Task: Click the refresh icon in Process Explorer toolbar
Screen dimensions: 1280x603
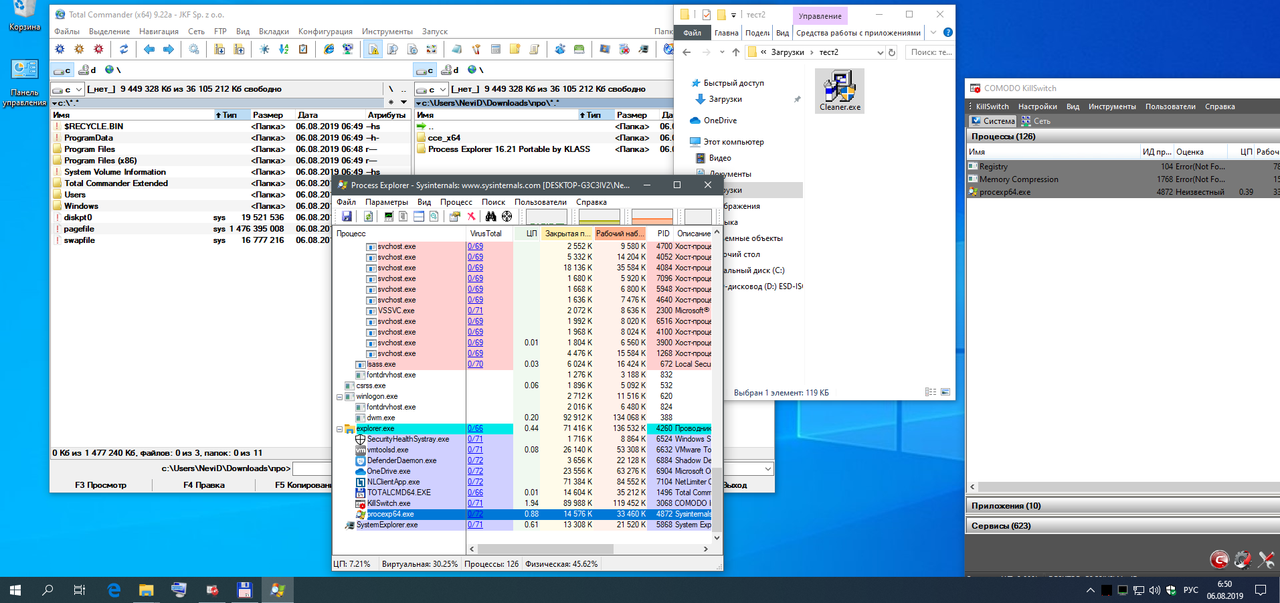Action: (369, 216)
